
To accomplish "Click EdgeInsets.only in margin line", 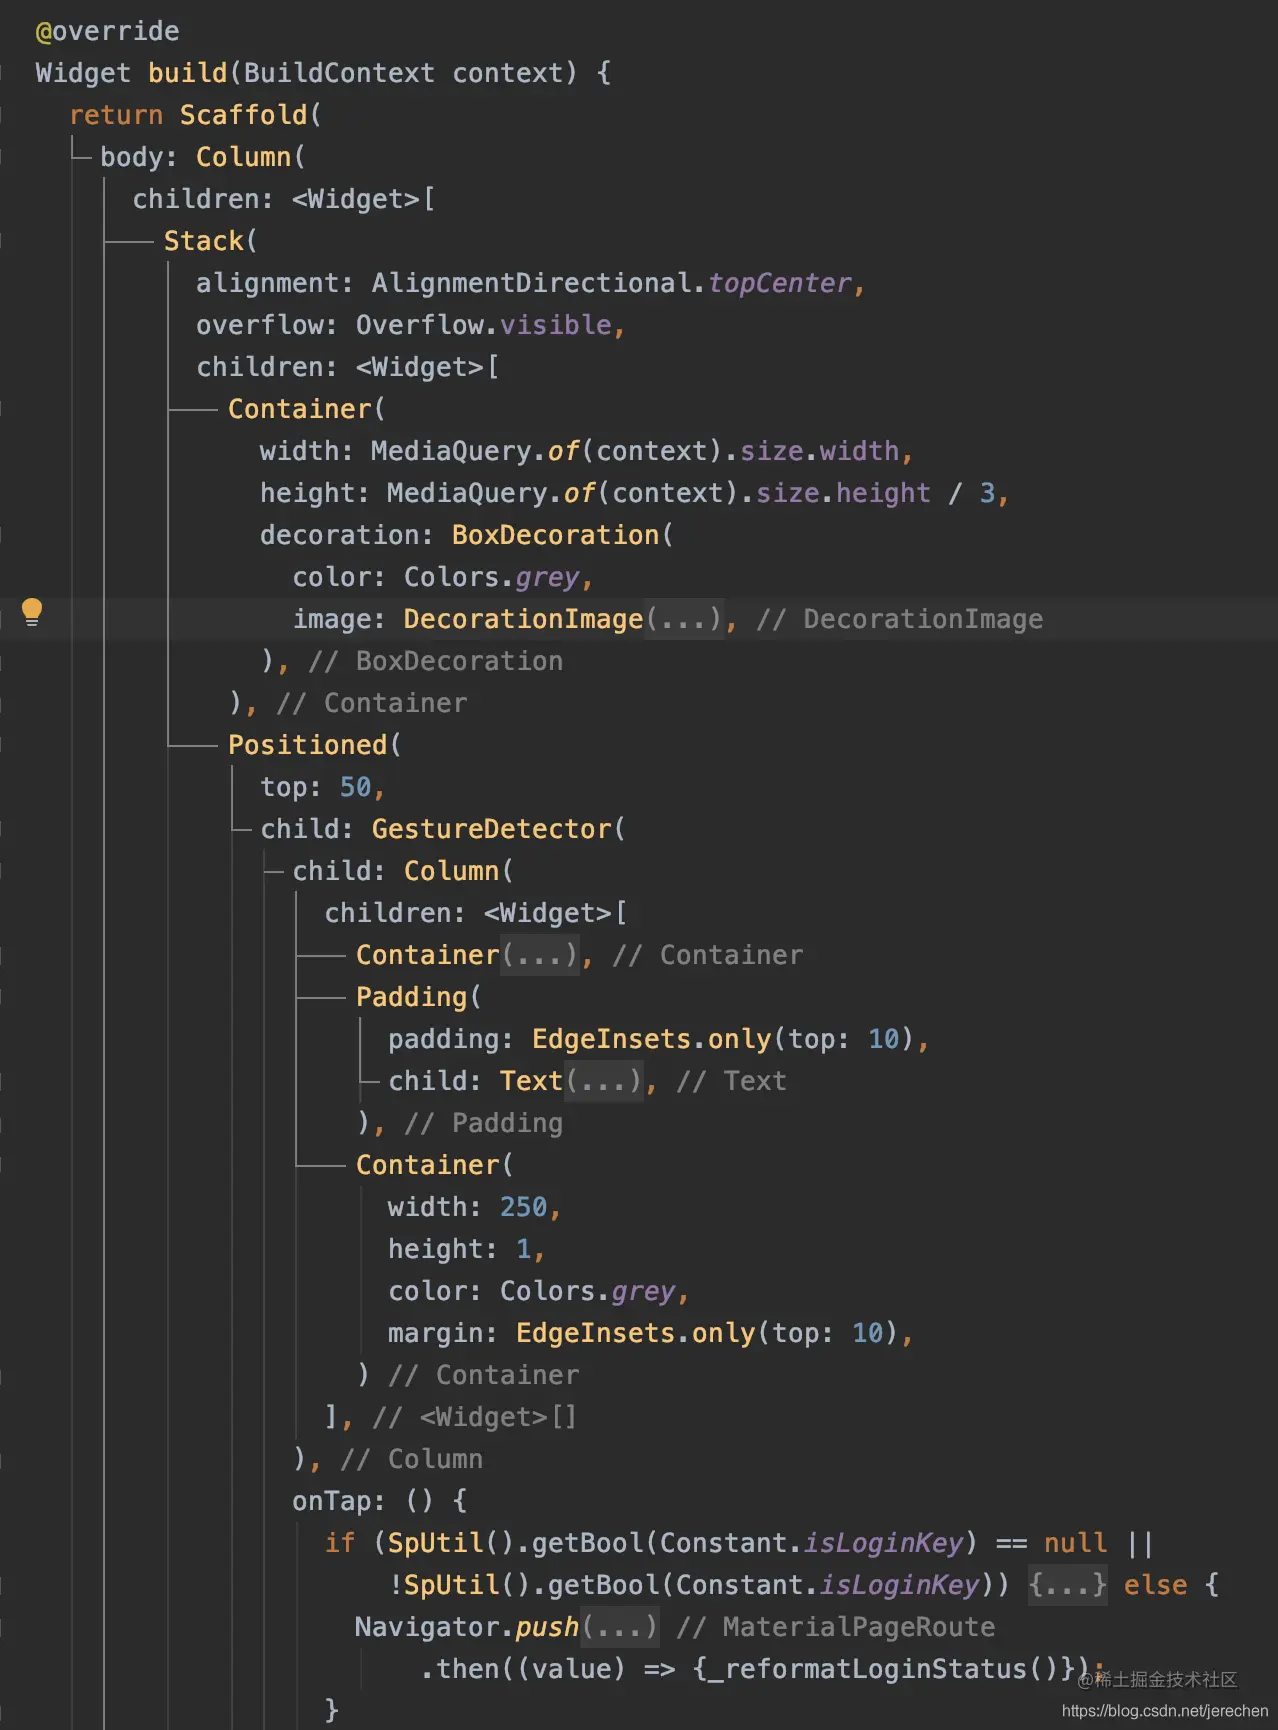I will [636, 1333].
